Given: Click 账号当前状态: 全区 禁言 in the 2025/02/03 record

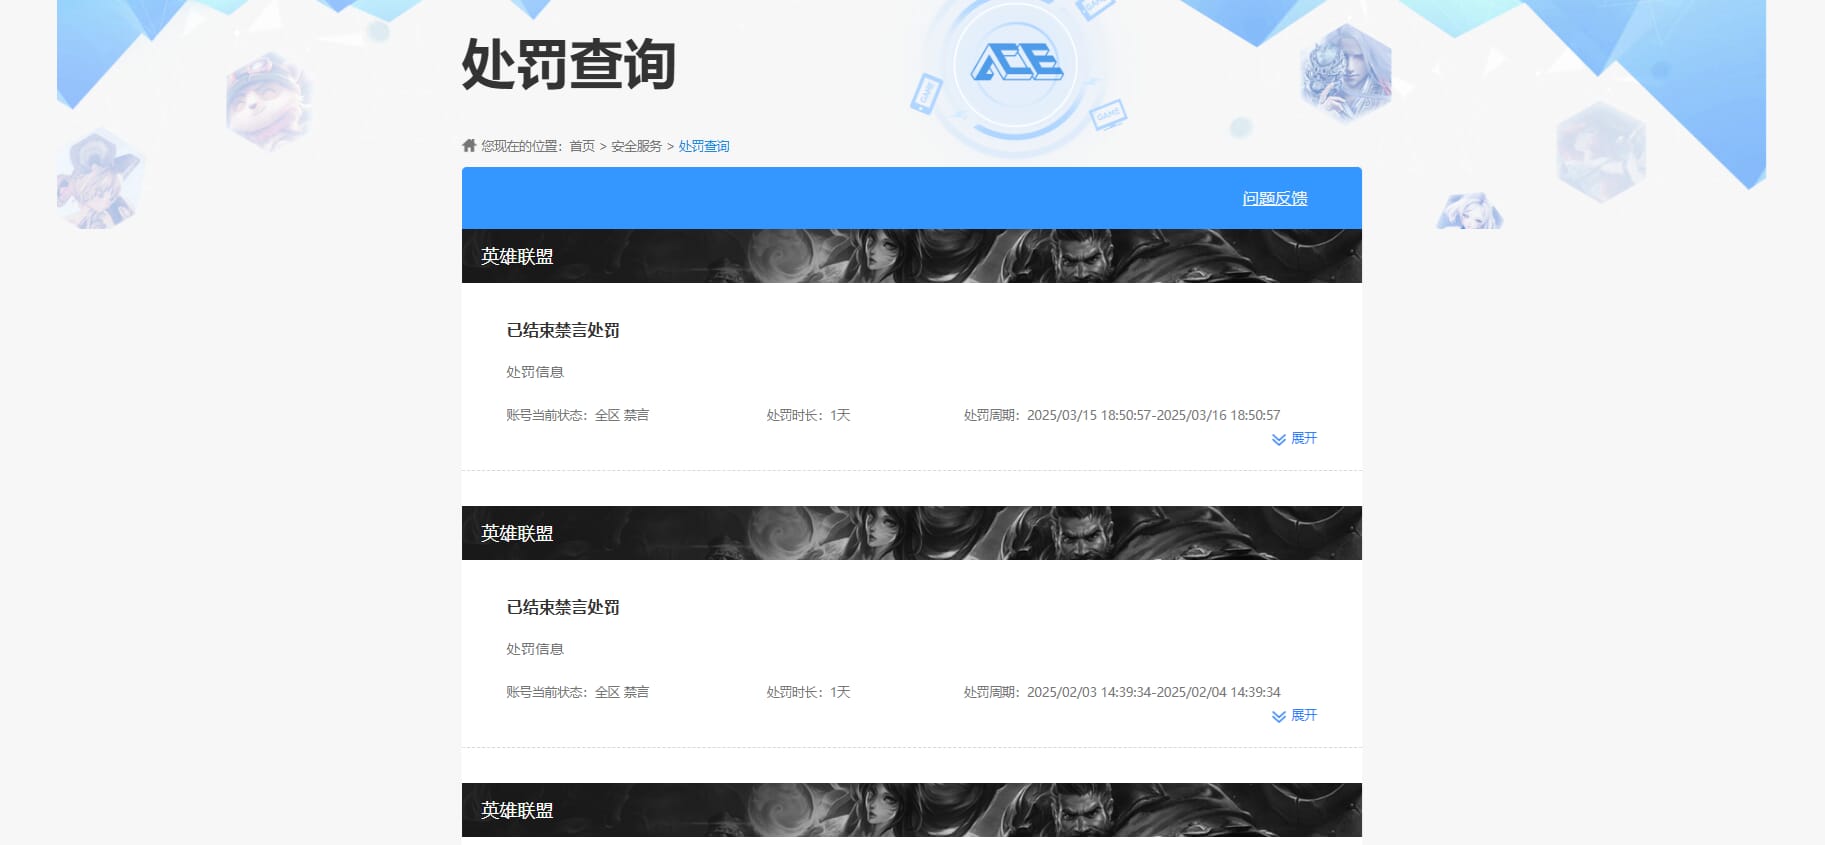Looking at the screenshot, I should pyautogui.click(x=577, y=692).
